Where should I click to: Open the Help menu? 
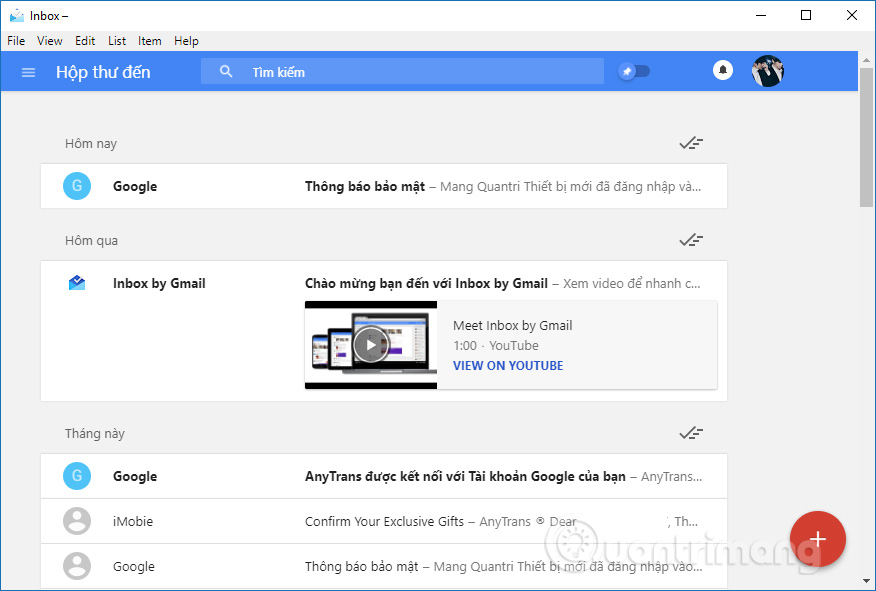point(186,41)
